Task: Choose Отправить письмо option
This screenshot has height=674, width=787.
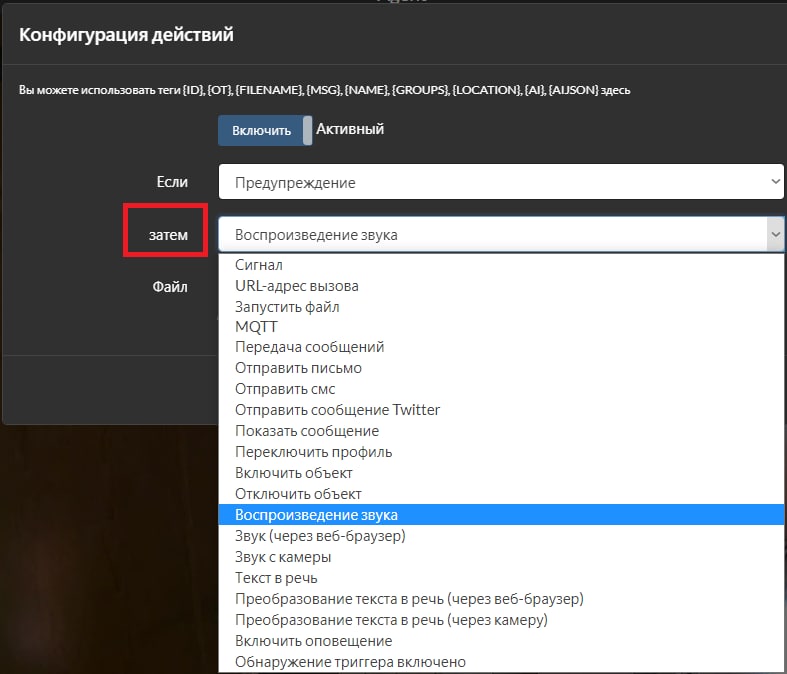Action: 501,368
